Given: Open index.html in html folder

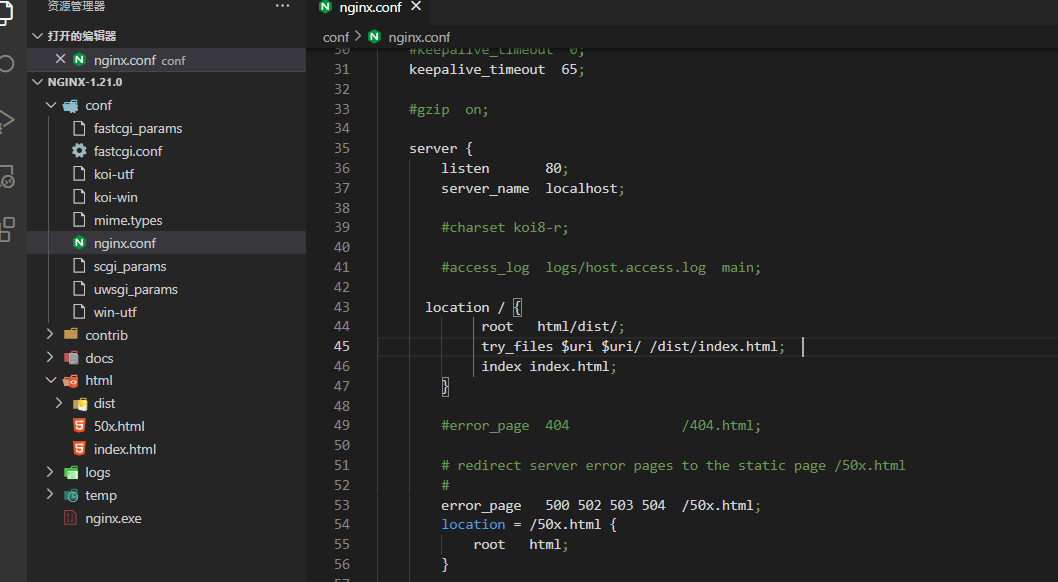Looking at the screenshot, I should (125, 449).
